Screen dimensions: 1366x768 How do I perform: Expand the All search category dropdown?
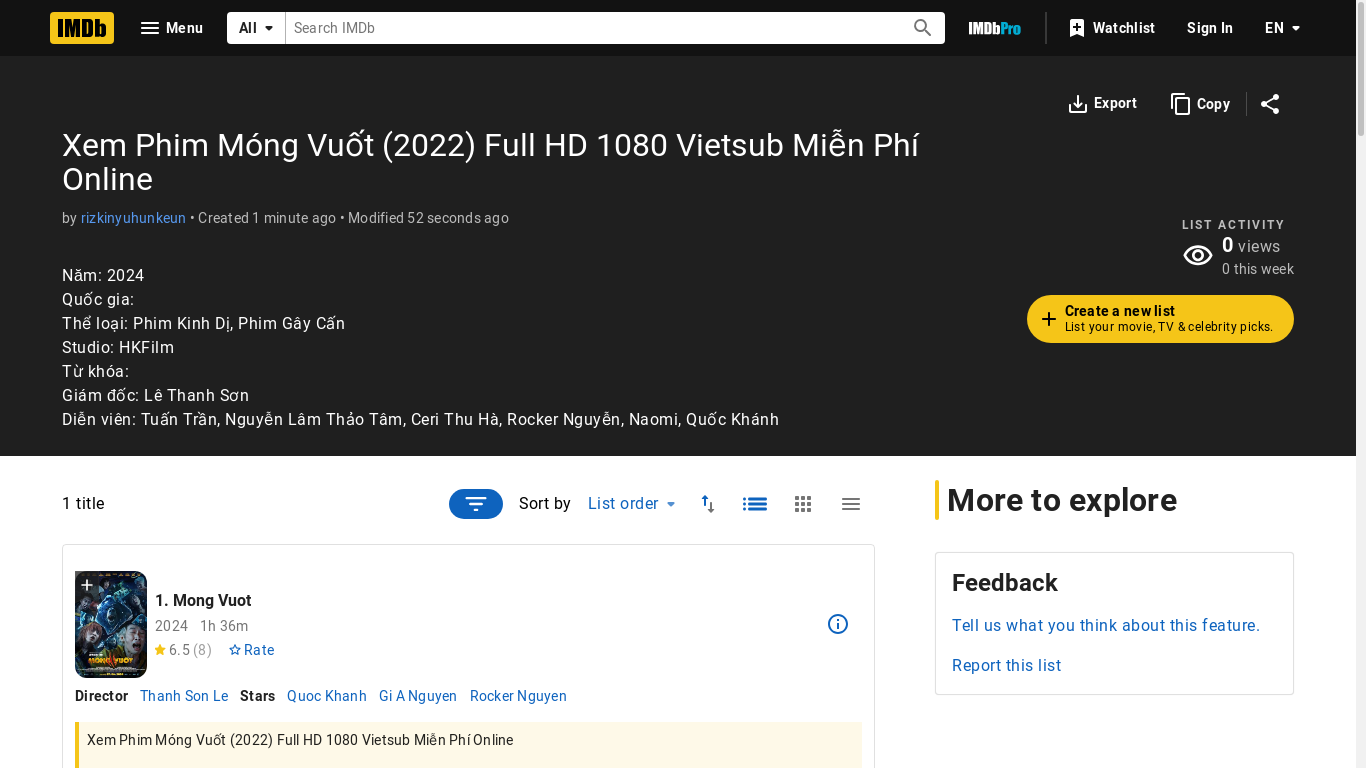pos(256,28)
